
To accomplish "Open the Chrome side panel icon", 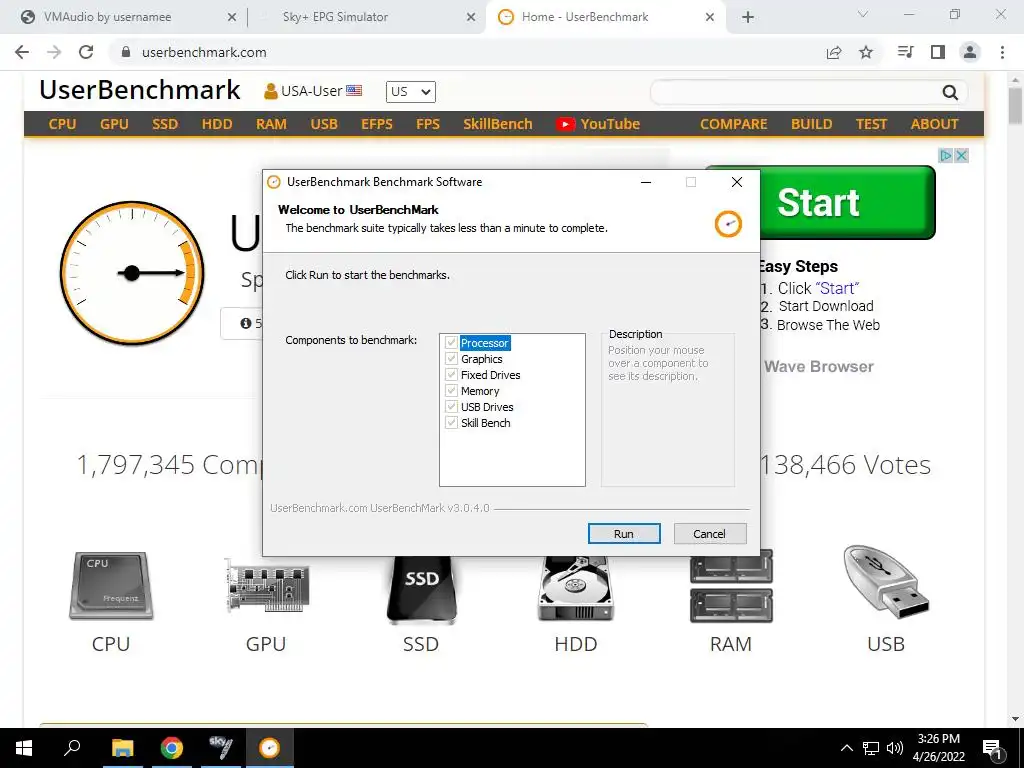I will click(x=938, y=52).
